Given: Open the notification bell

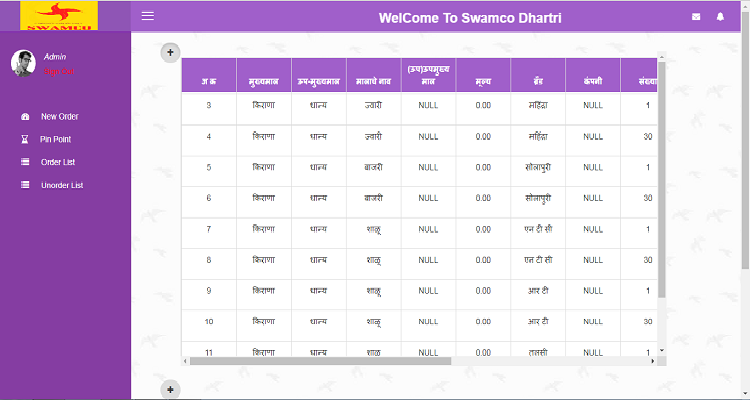Looking at the screenshot, I should click(x=720, y=17).
